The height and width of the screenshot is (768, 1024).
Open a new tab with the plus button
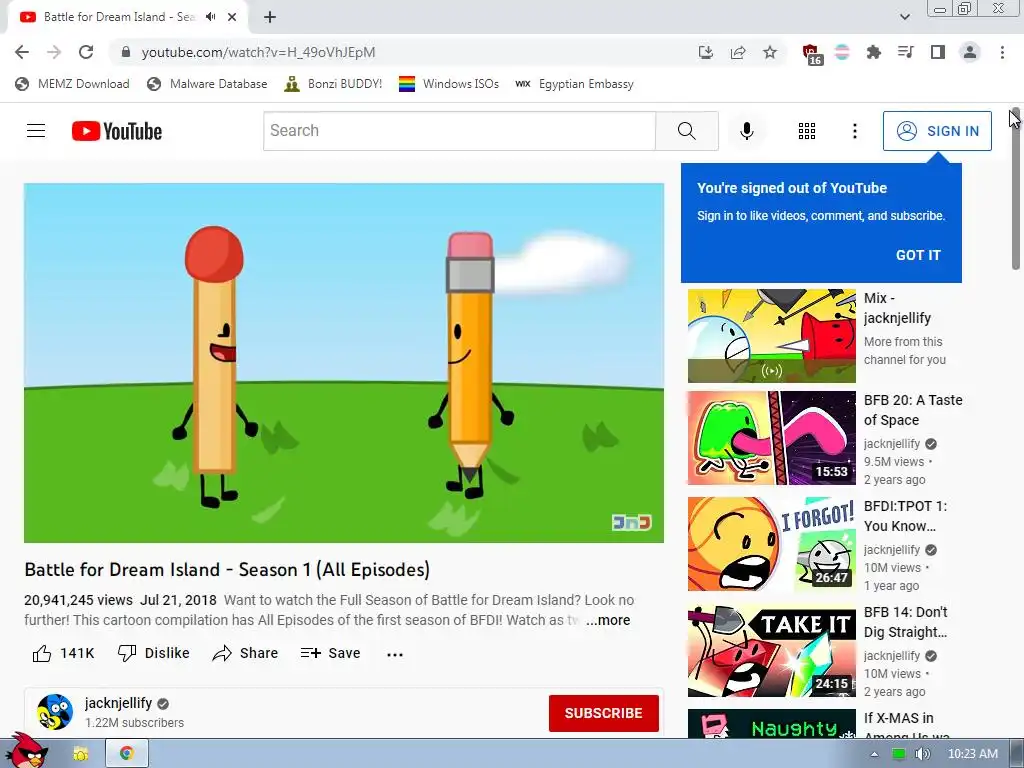(x=270, y=17)
